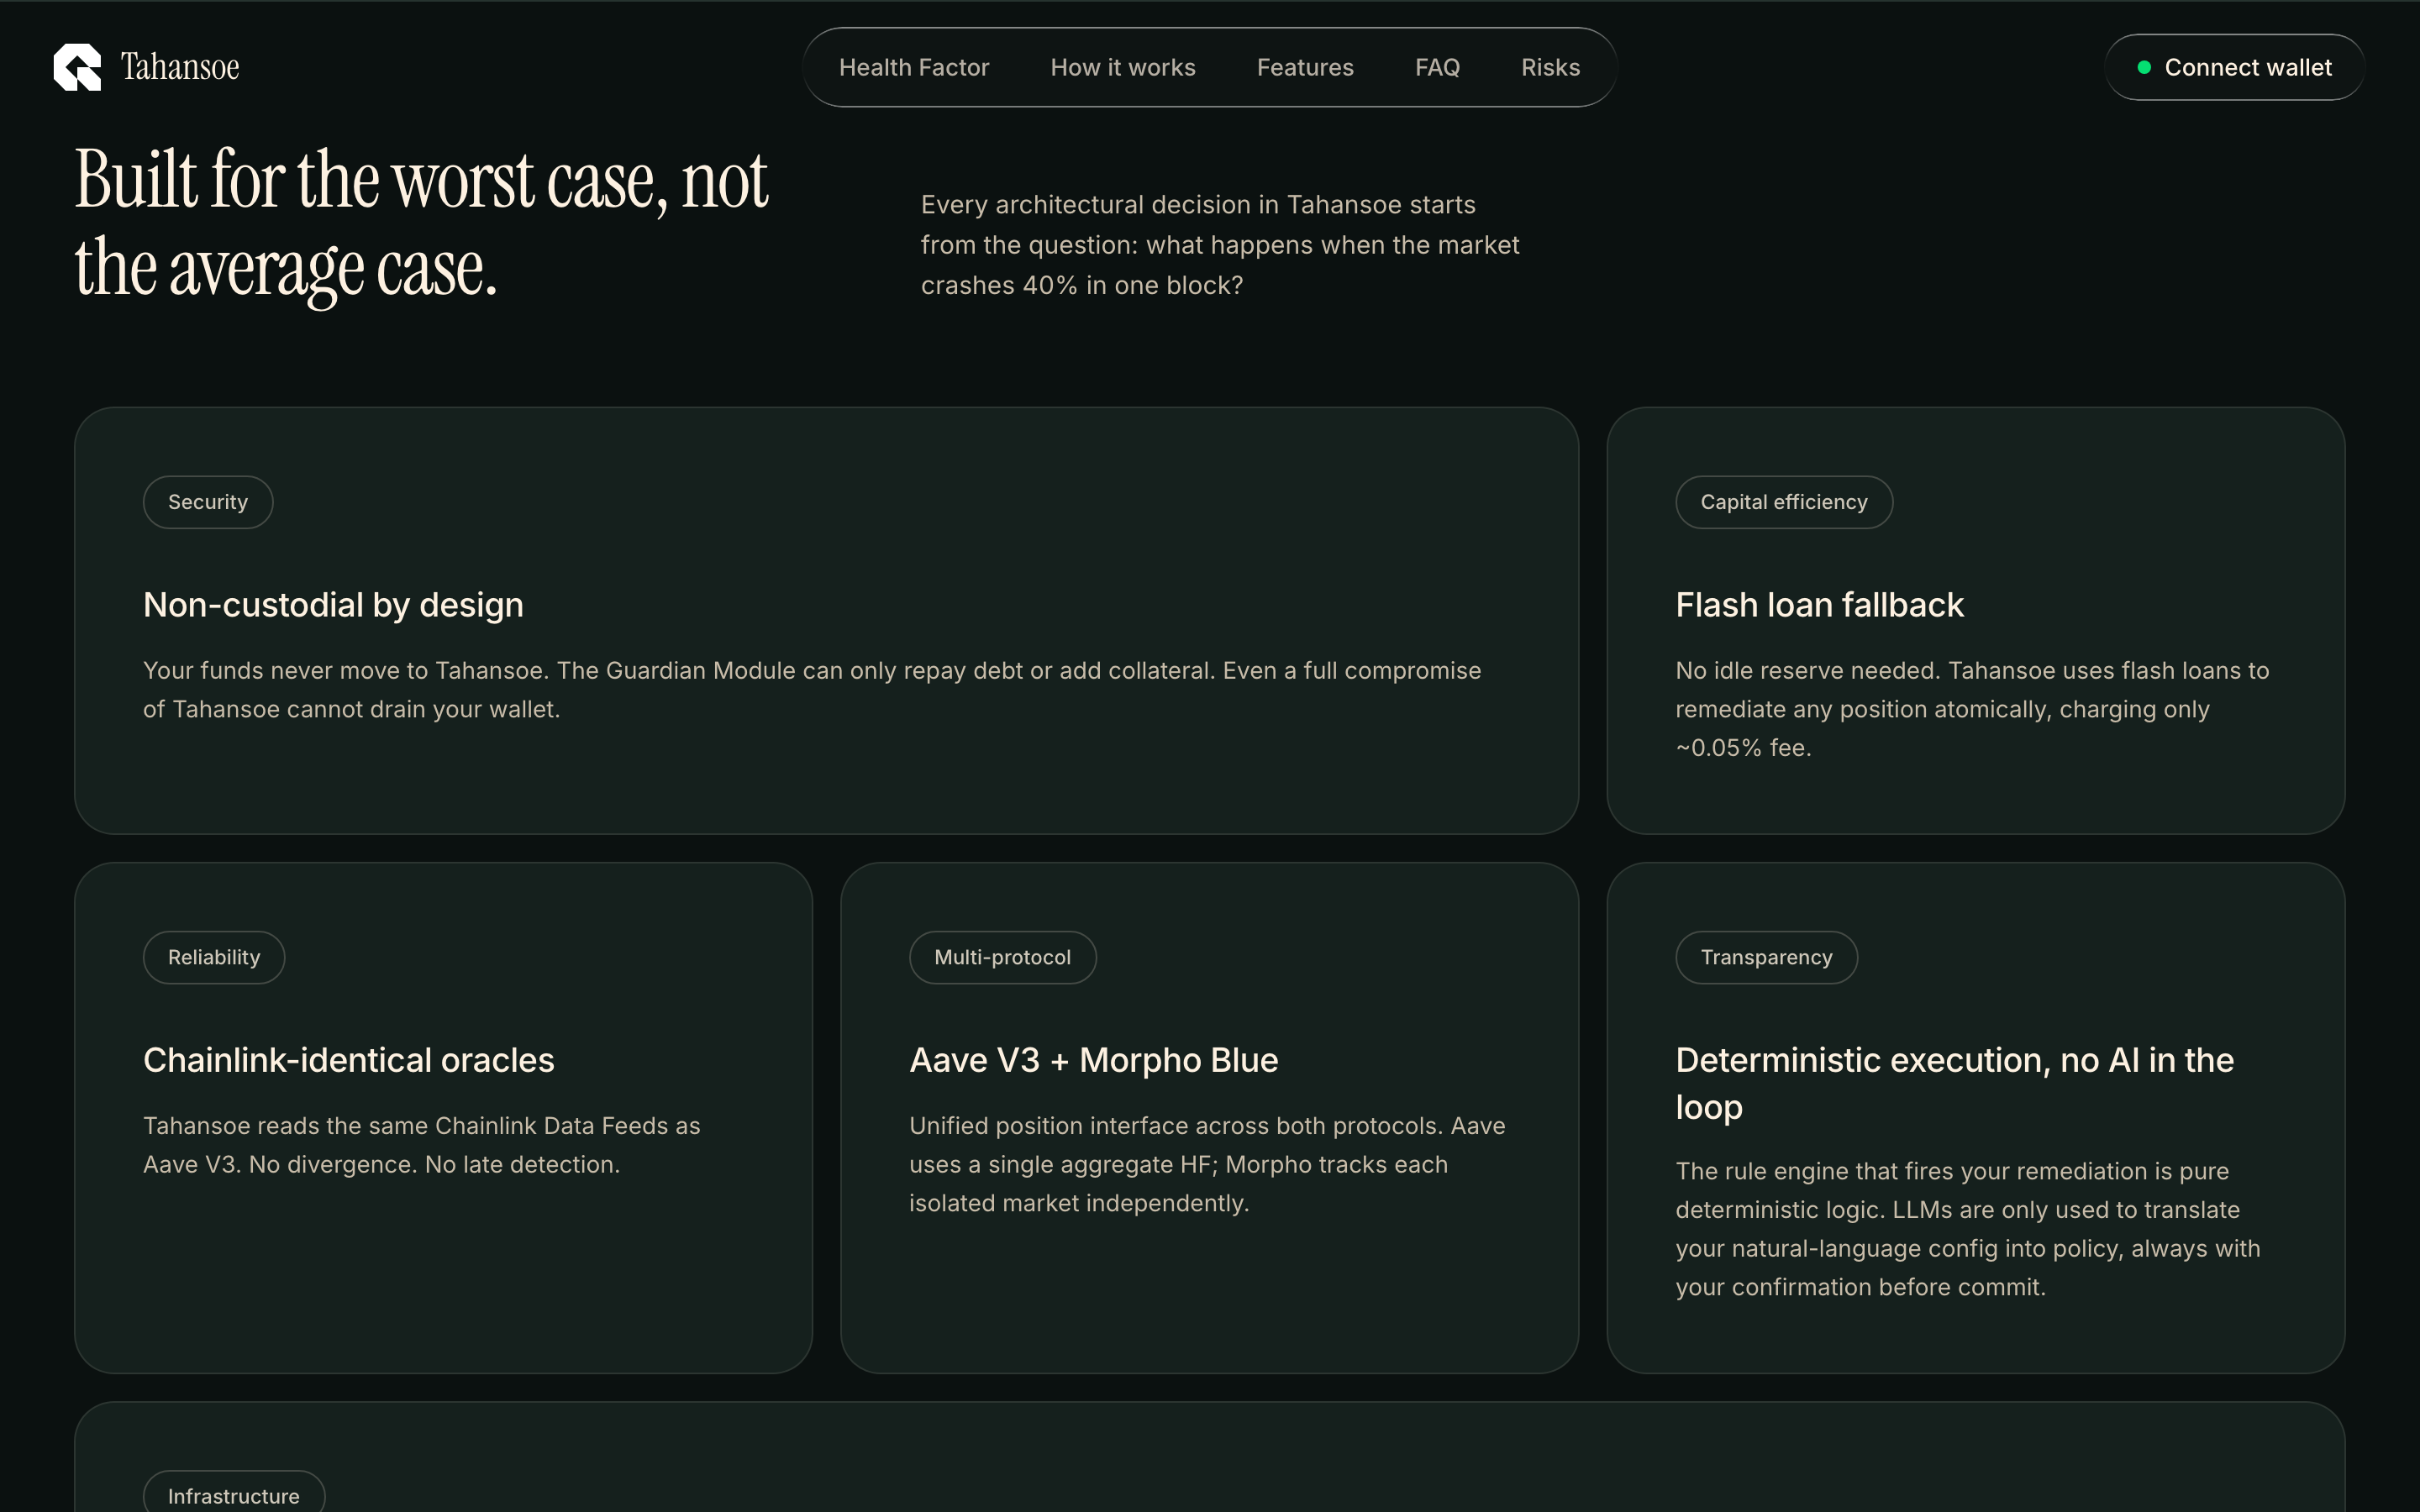Click the Transparency tag pill
Viewport: 2420px width, 1512px height.
pos(1766,957)
